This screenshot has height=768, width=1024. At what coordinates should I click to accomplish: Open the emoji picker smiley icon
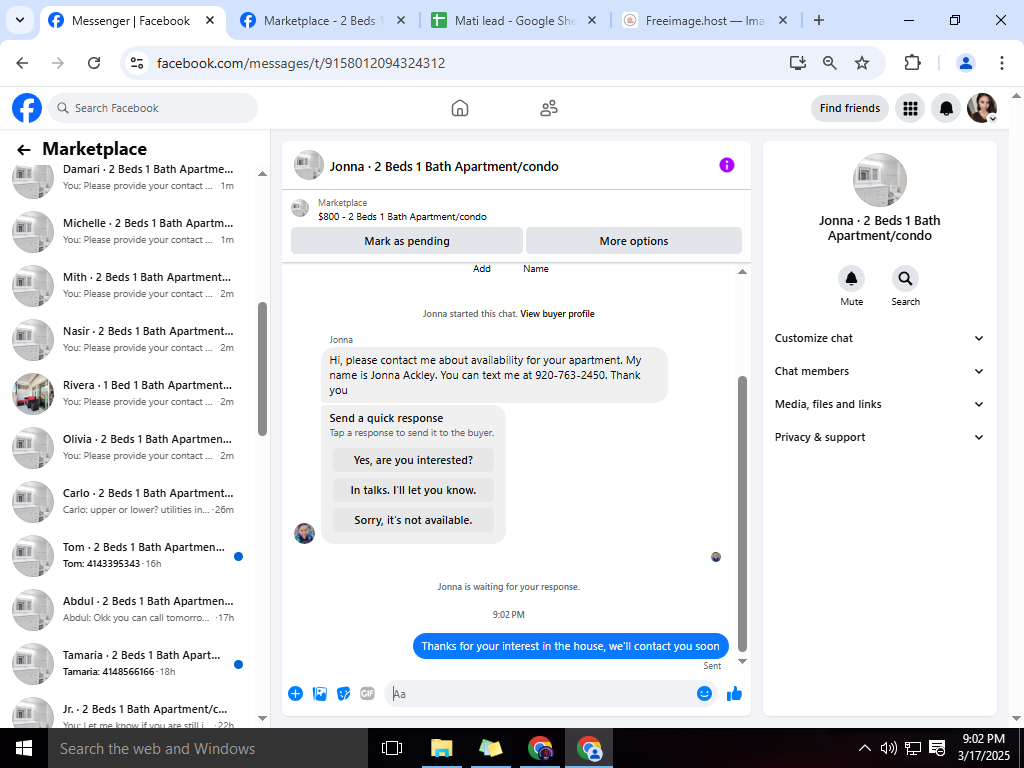click(704, 694)
